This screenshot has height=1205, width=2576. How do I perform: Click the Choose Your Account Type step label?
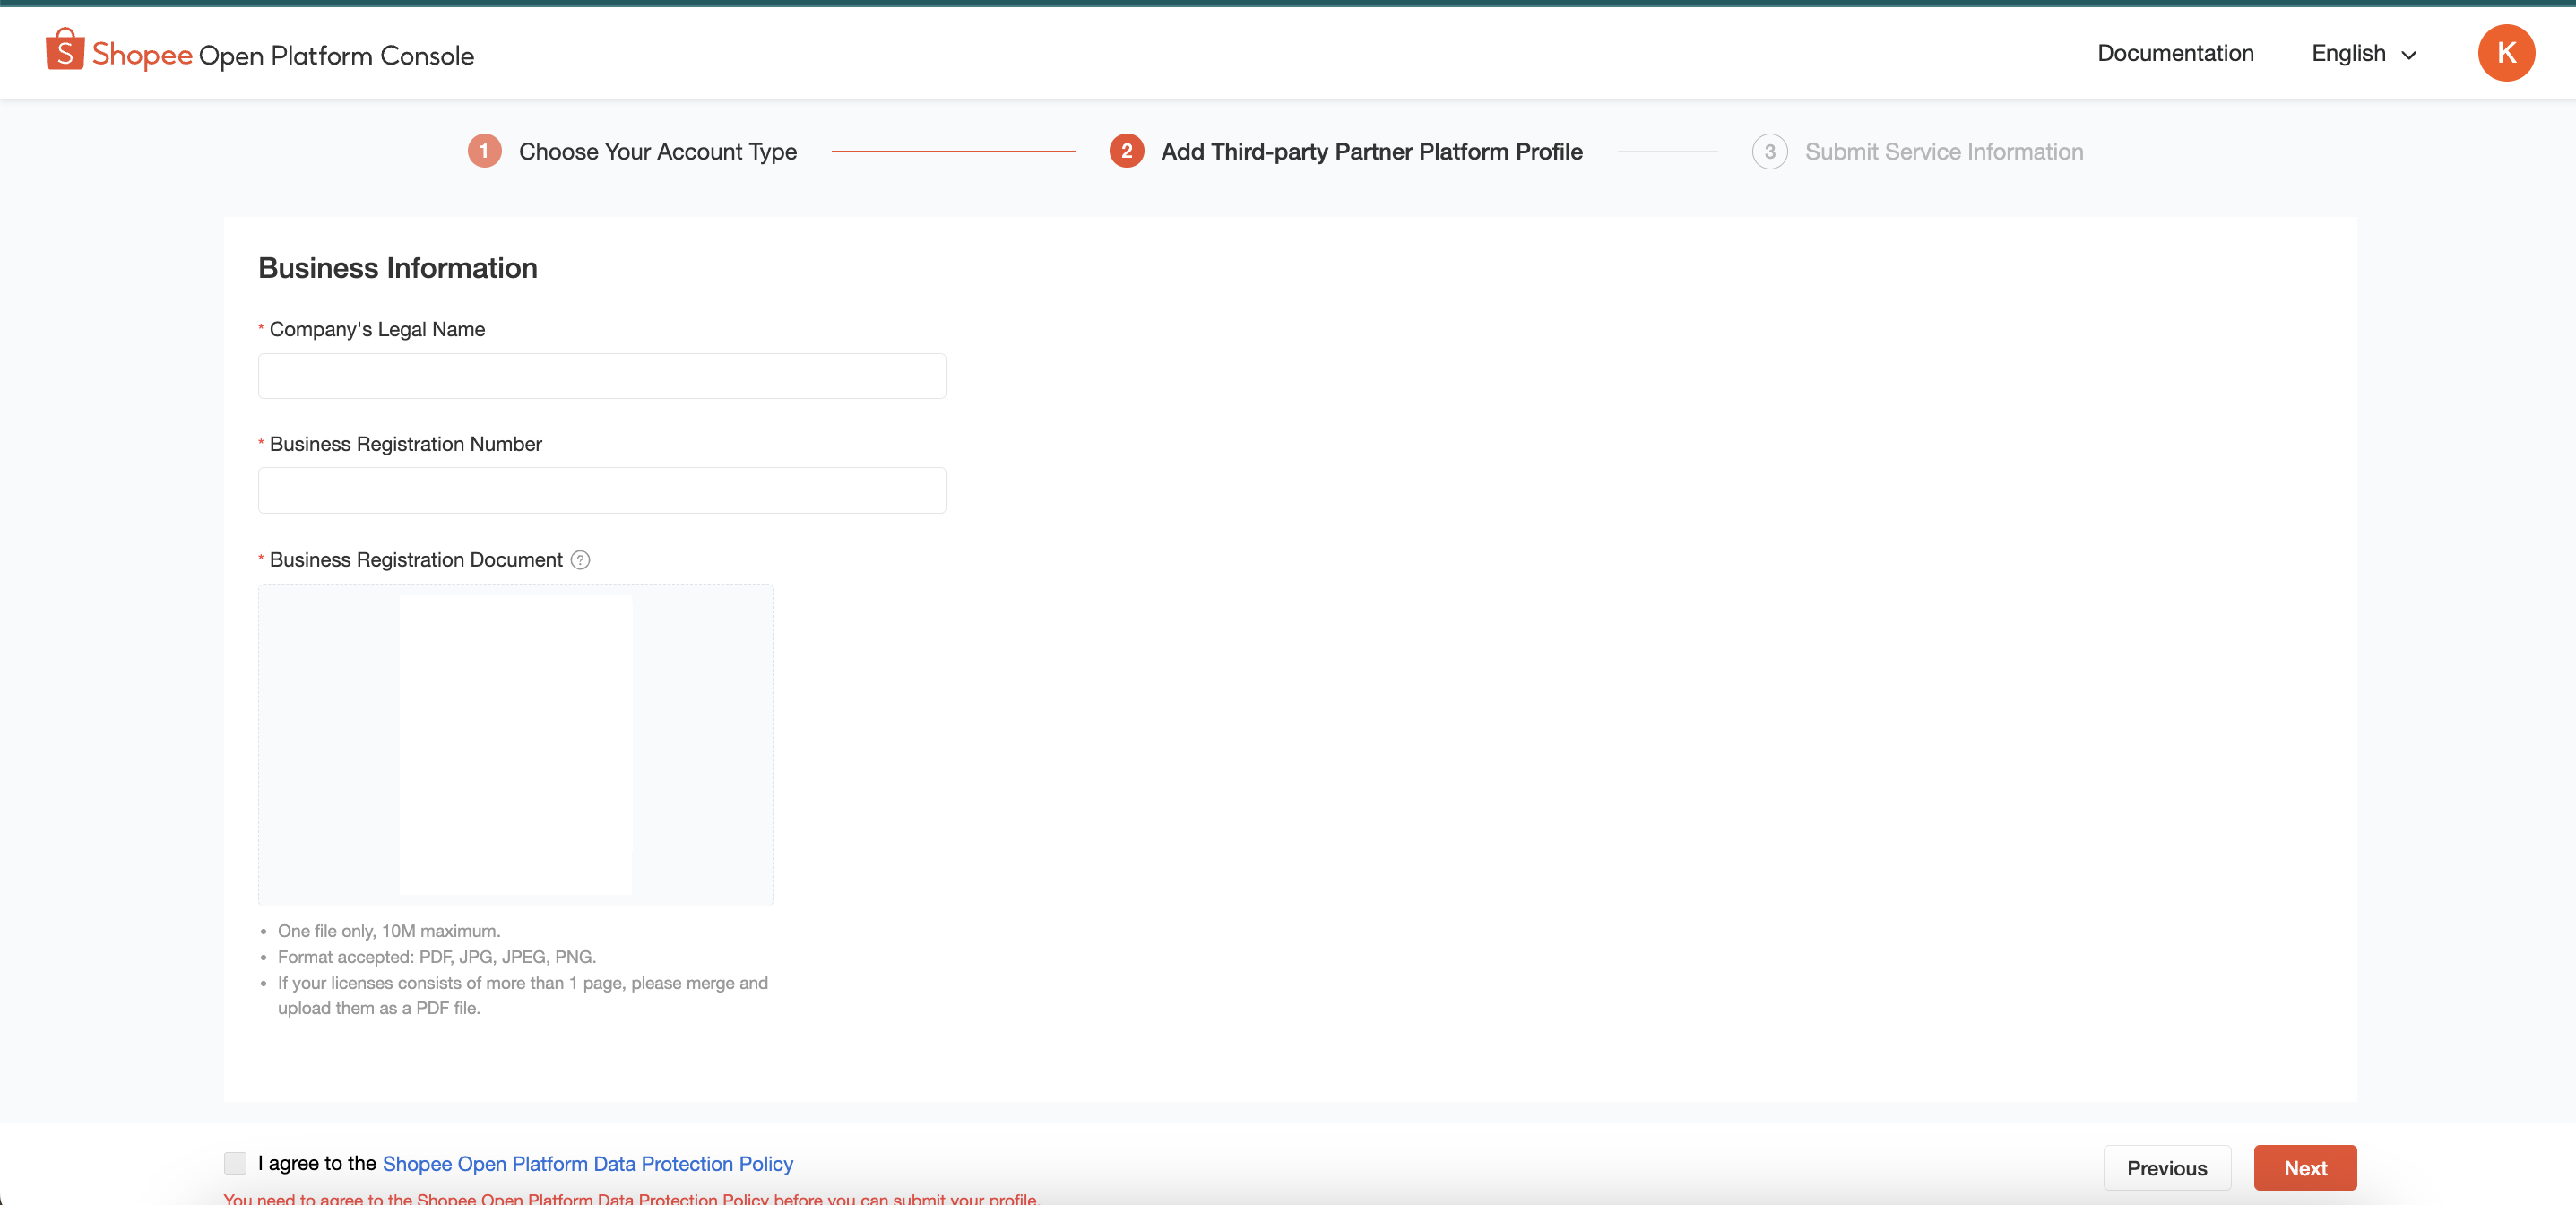[657, 151]
